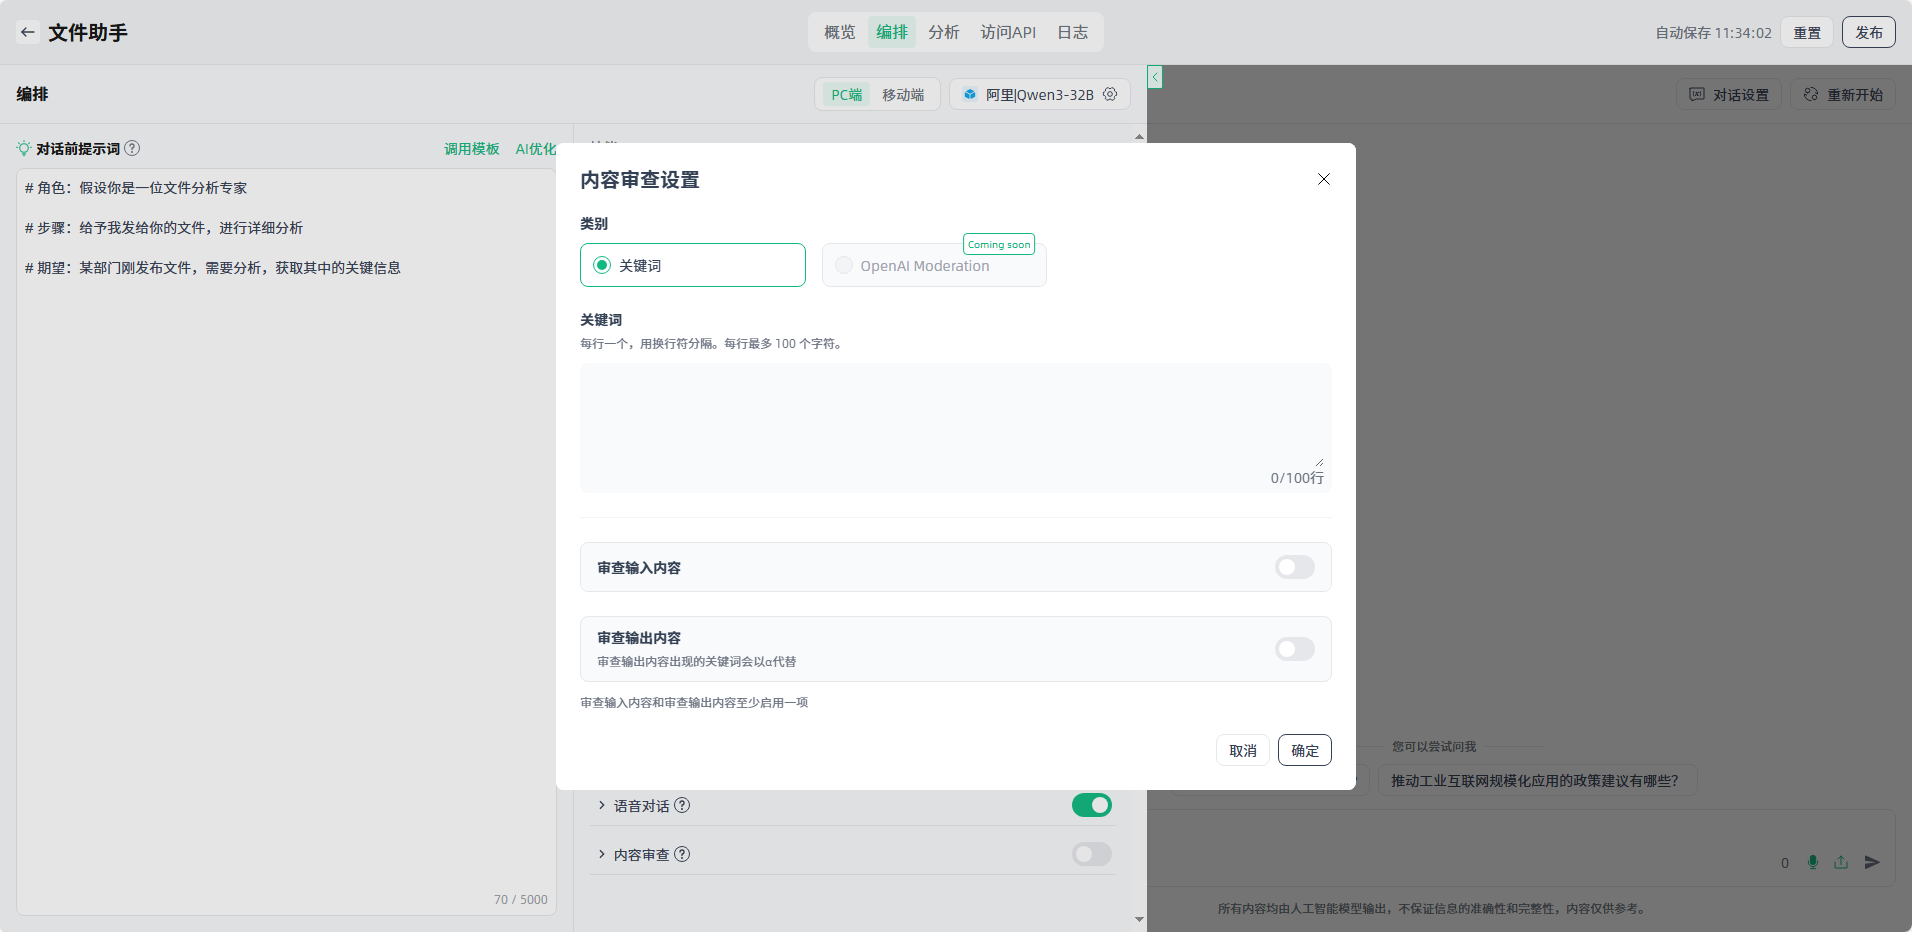The width and height of the screenshot is (1912, 932).
Task: Expand the 内容审查 section chevron
Action: click(x=601, y=854)
